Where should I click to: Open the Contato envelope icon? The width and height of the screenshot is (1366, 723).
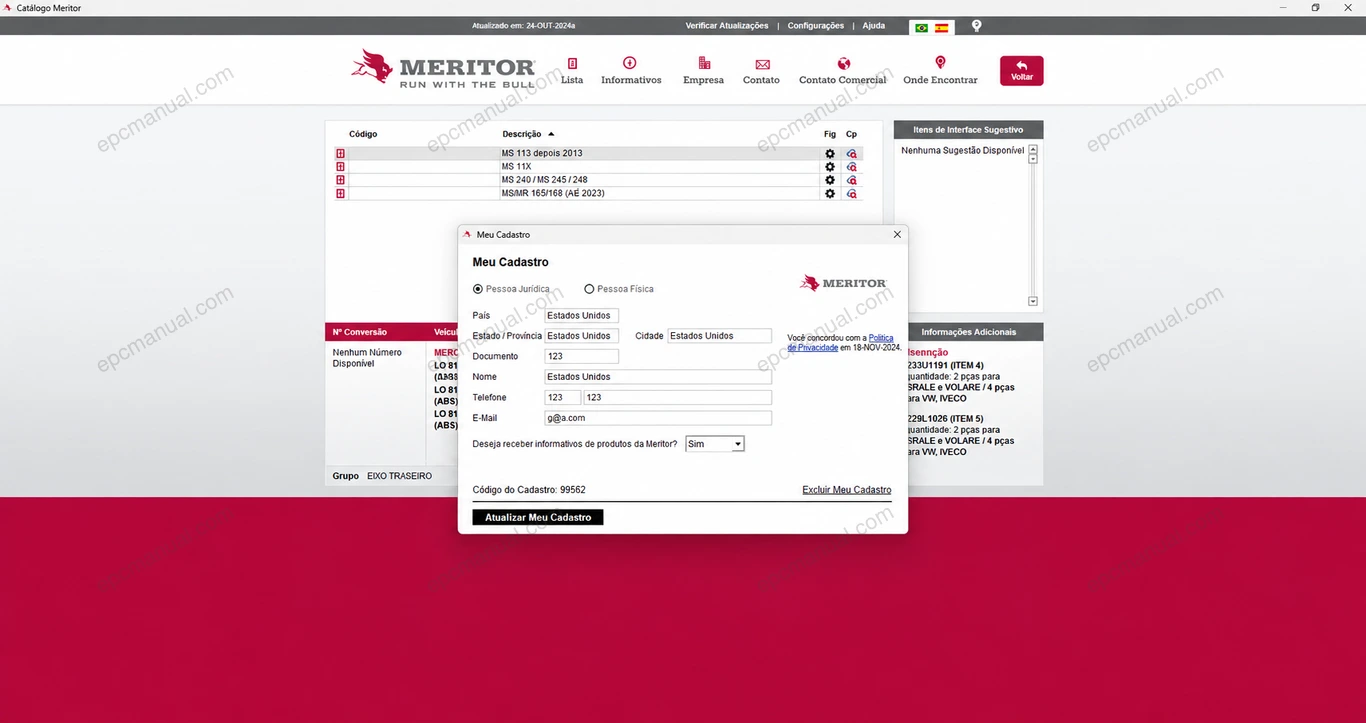click(x=762, y=64)
